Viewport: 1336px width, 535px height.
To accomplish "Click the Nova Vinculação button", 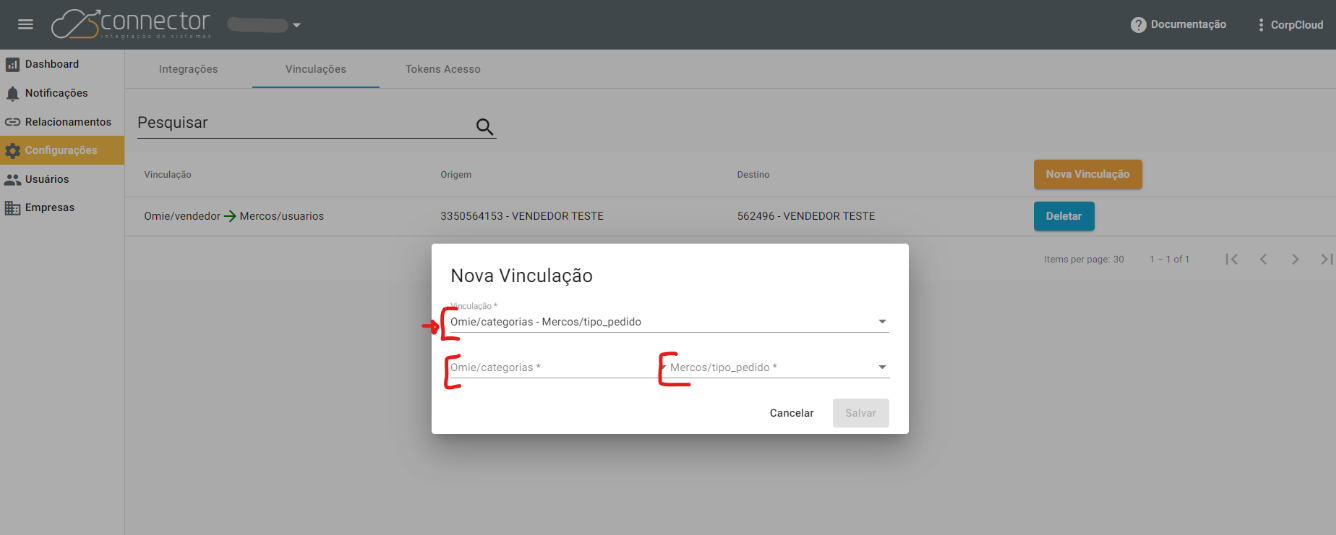I will point(1088,174).
